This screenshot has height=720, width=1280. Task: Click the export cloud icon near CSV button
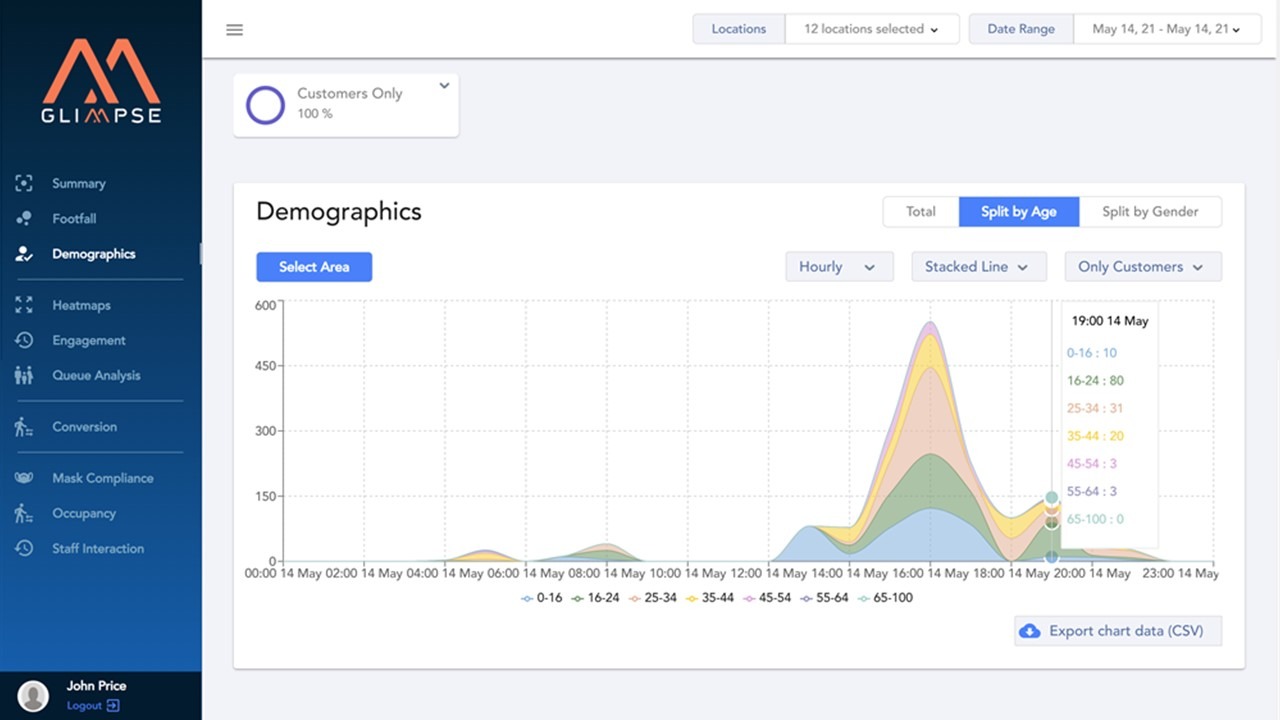click(1031, 631)
